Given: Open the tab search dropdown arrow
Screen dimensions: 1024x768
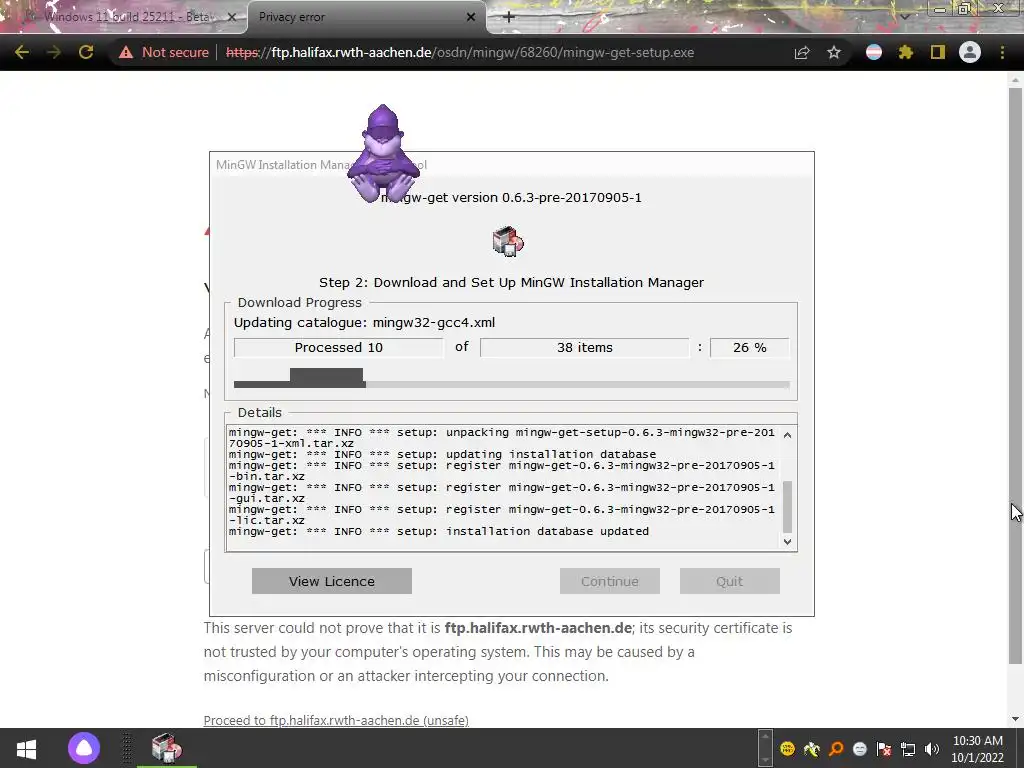Looking at the screenshot, I should 905,16.
